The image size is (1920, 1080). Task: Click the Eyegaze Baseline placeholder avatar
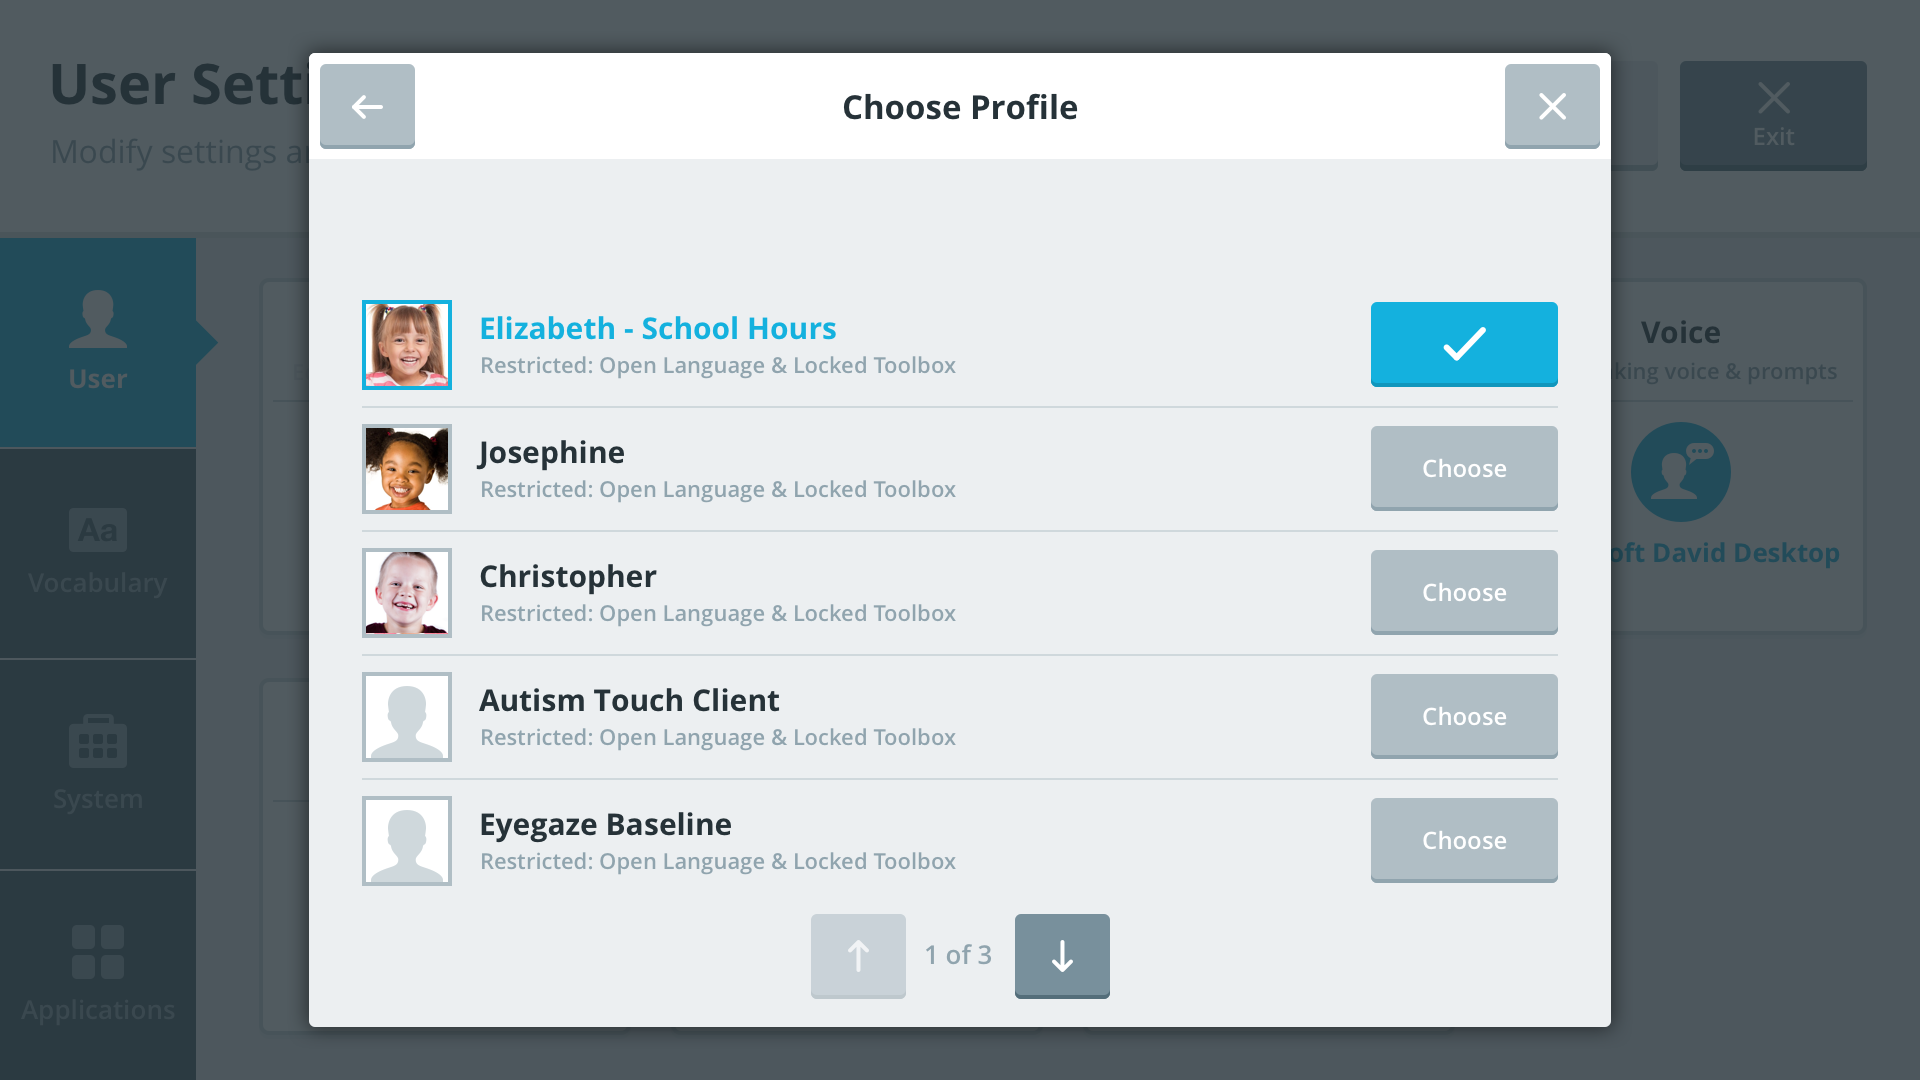[407, 841]
